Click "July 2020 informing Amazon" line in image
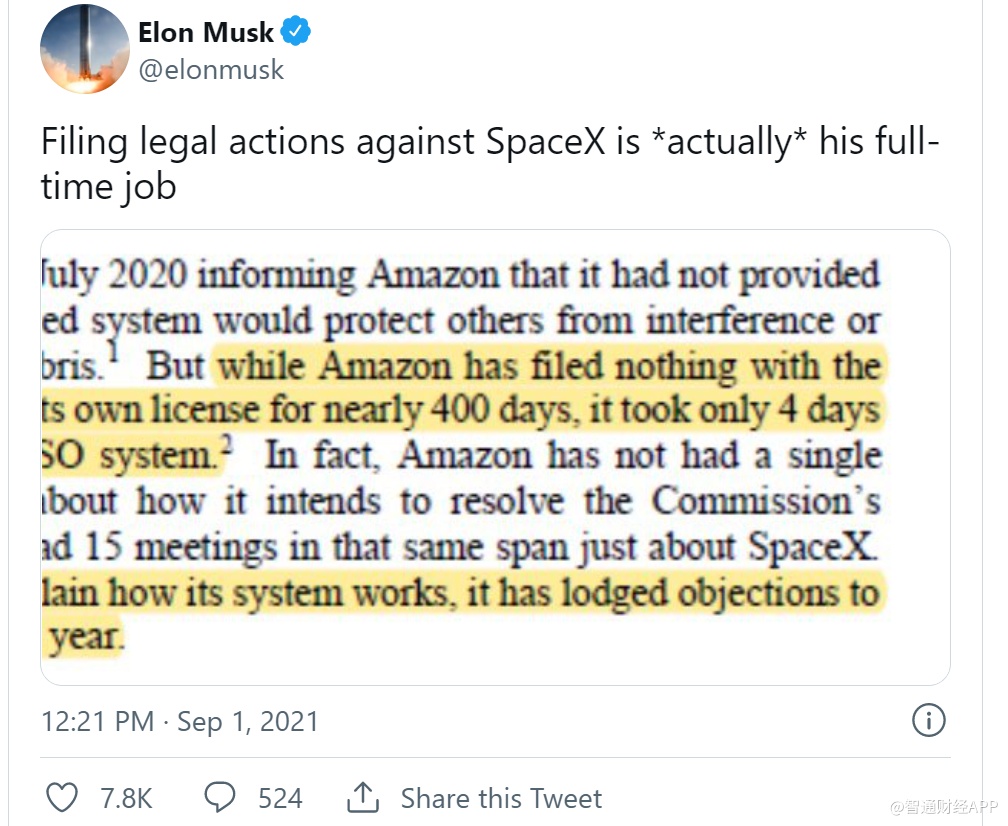 click(460, 275)
